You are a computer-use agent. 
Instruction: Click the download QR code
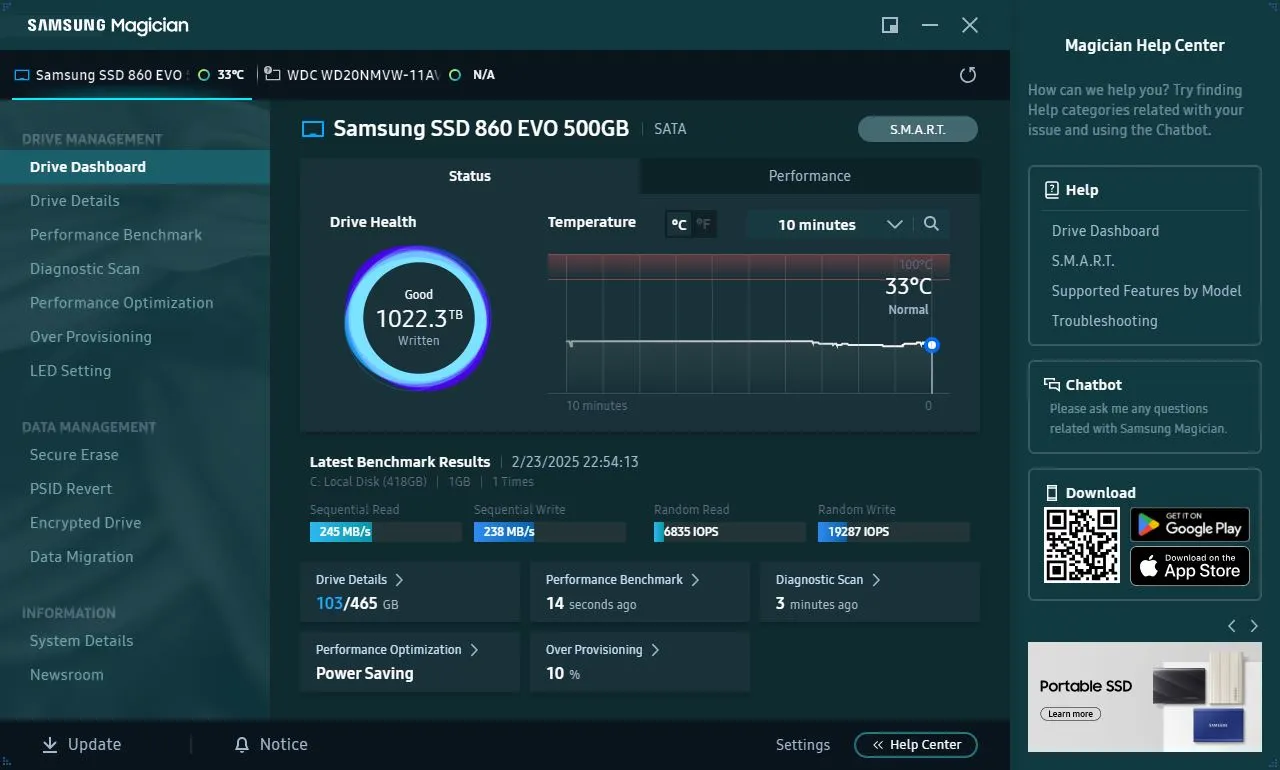(1082, 545)
